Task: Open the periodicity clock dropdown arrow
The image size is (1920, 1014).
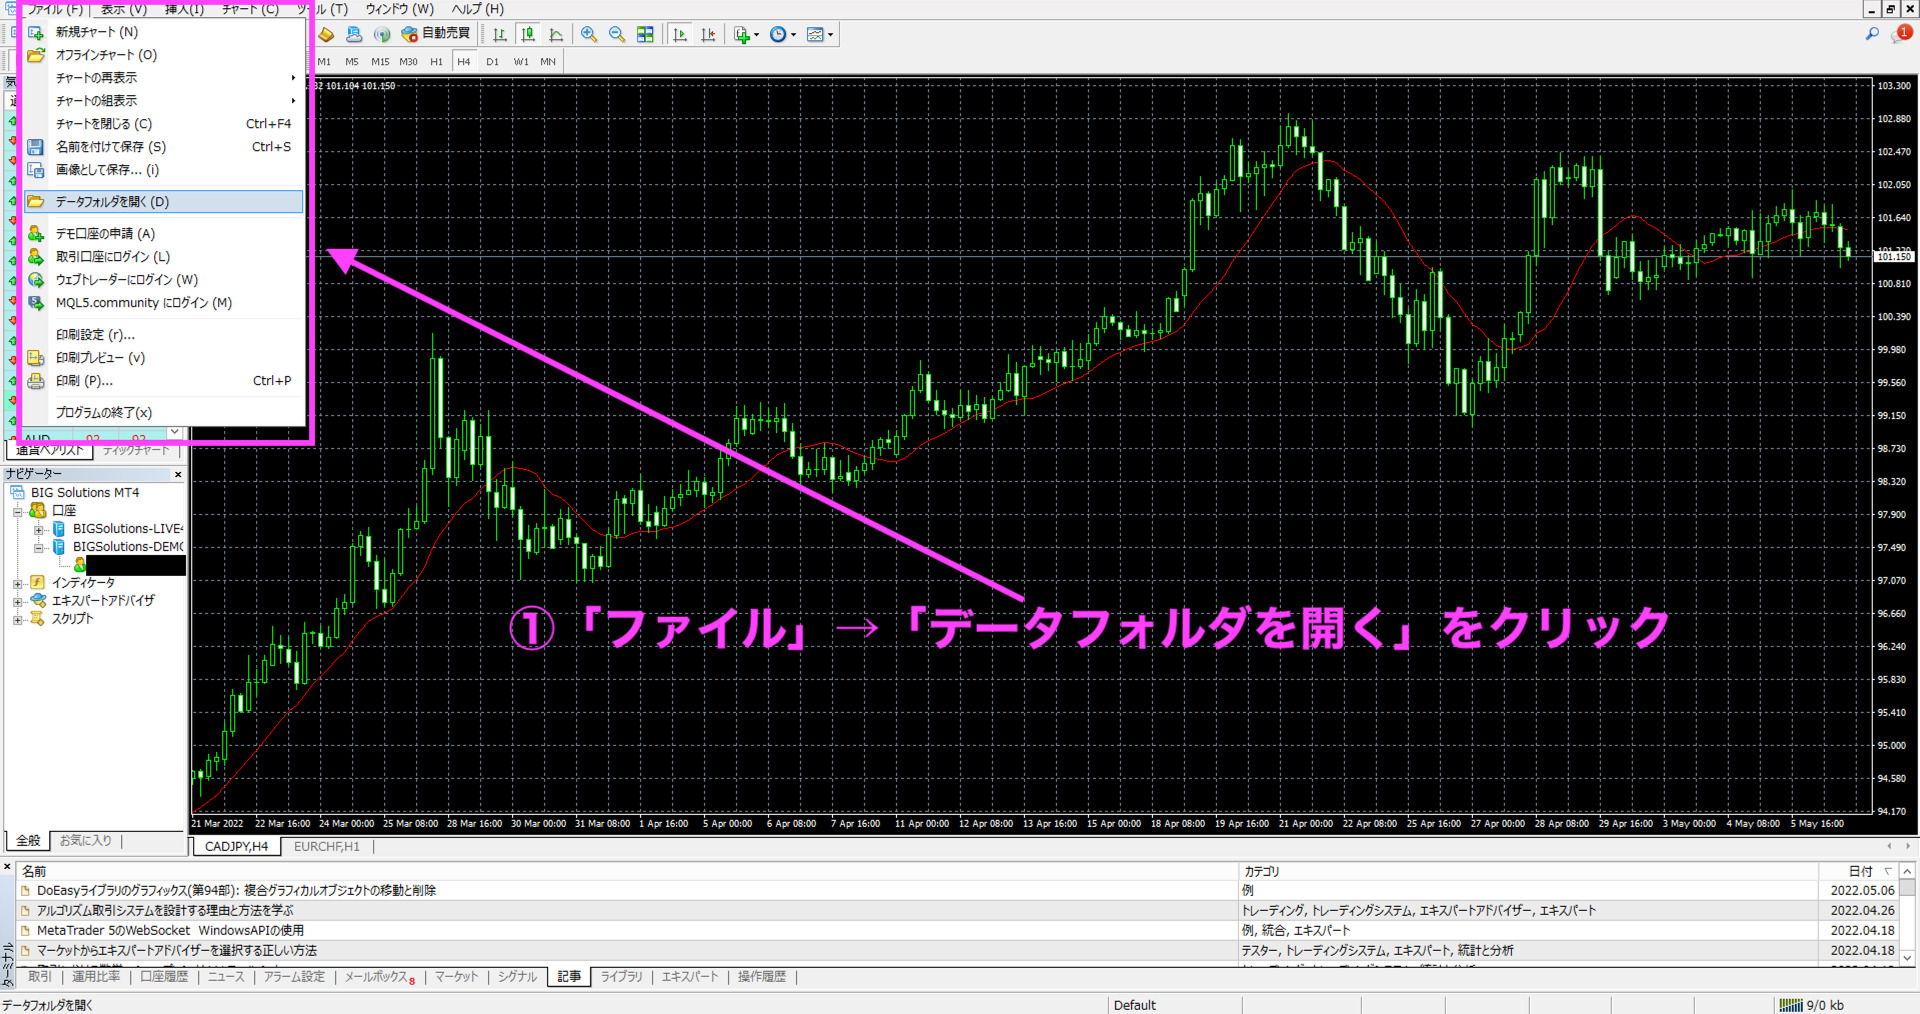Action: click(794, 35)
